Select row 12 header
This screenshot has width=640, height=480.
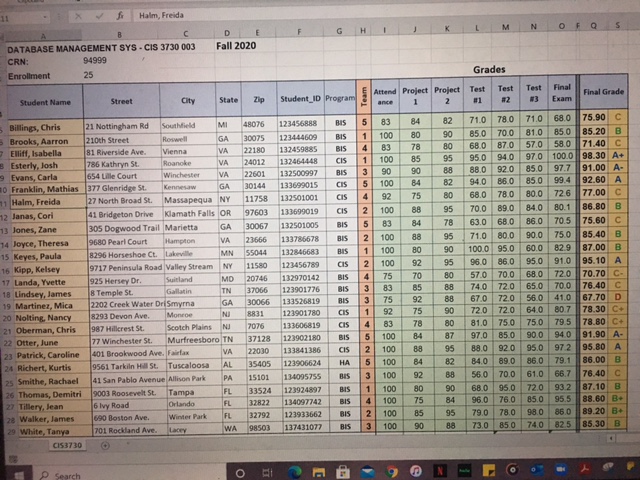(x=4, y=218)
